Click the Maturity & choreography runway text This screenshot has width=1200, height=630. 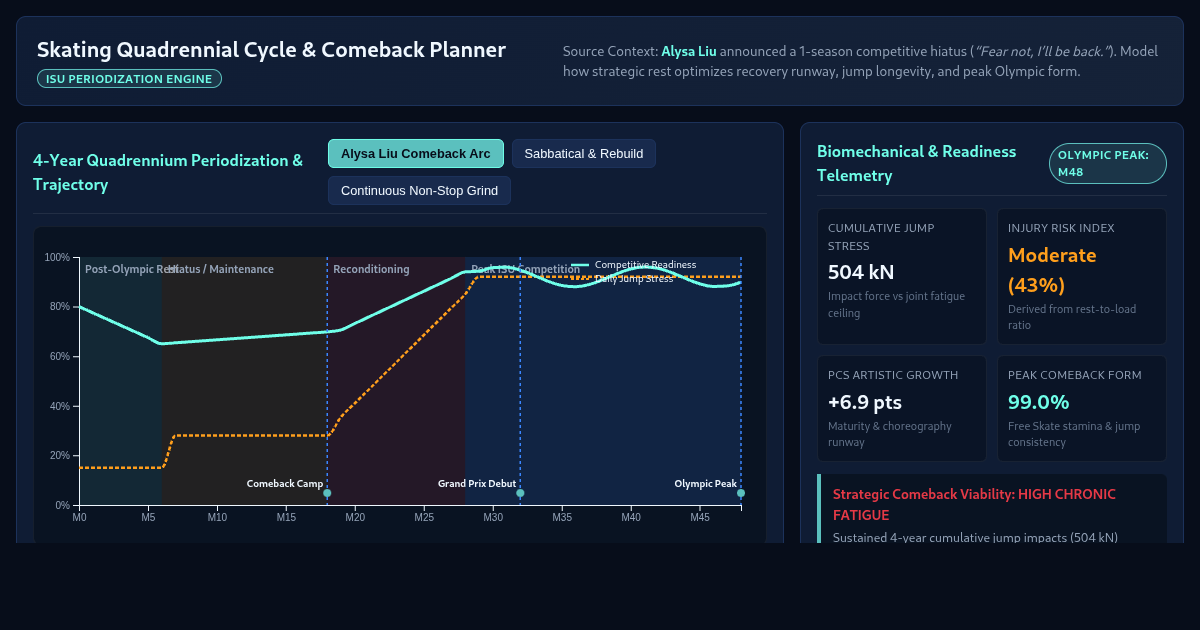(x=890, y=434)
